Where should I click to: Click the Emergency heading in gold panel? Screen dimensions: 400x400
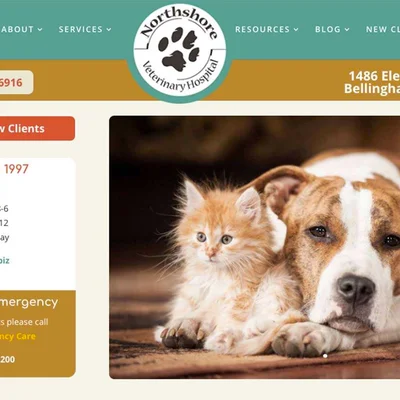(x=29, y=303)
